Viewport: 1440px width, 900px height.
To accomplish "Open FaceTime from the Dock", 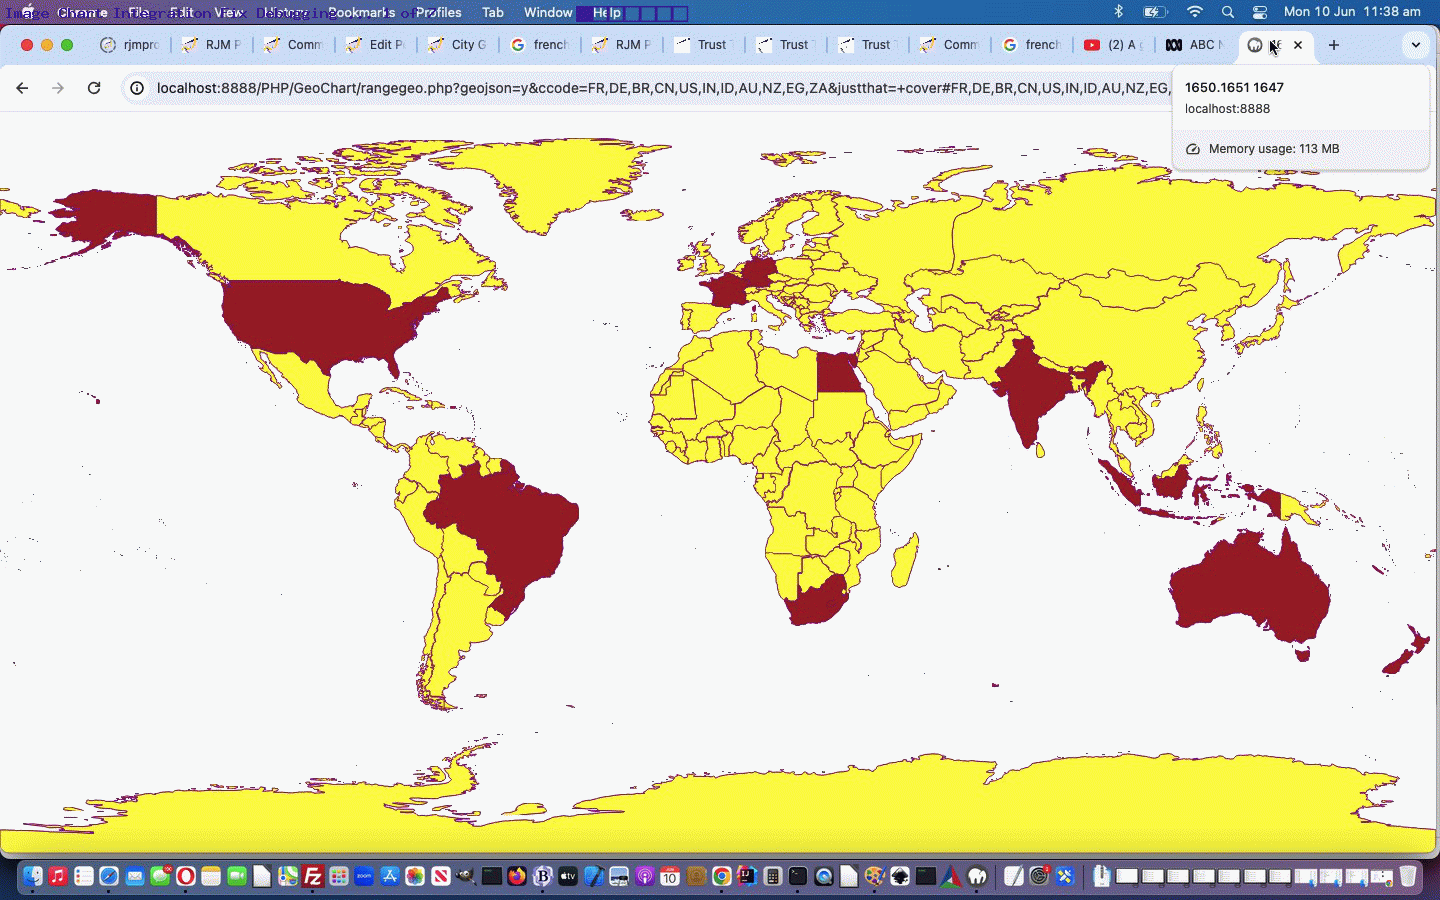I will pos(237,877).
